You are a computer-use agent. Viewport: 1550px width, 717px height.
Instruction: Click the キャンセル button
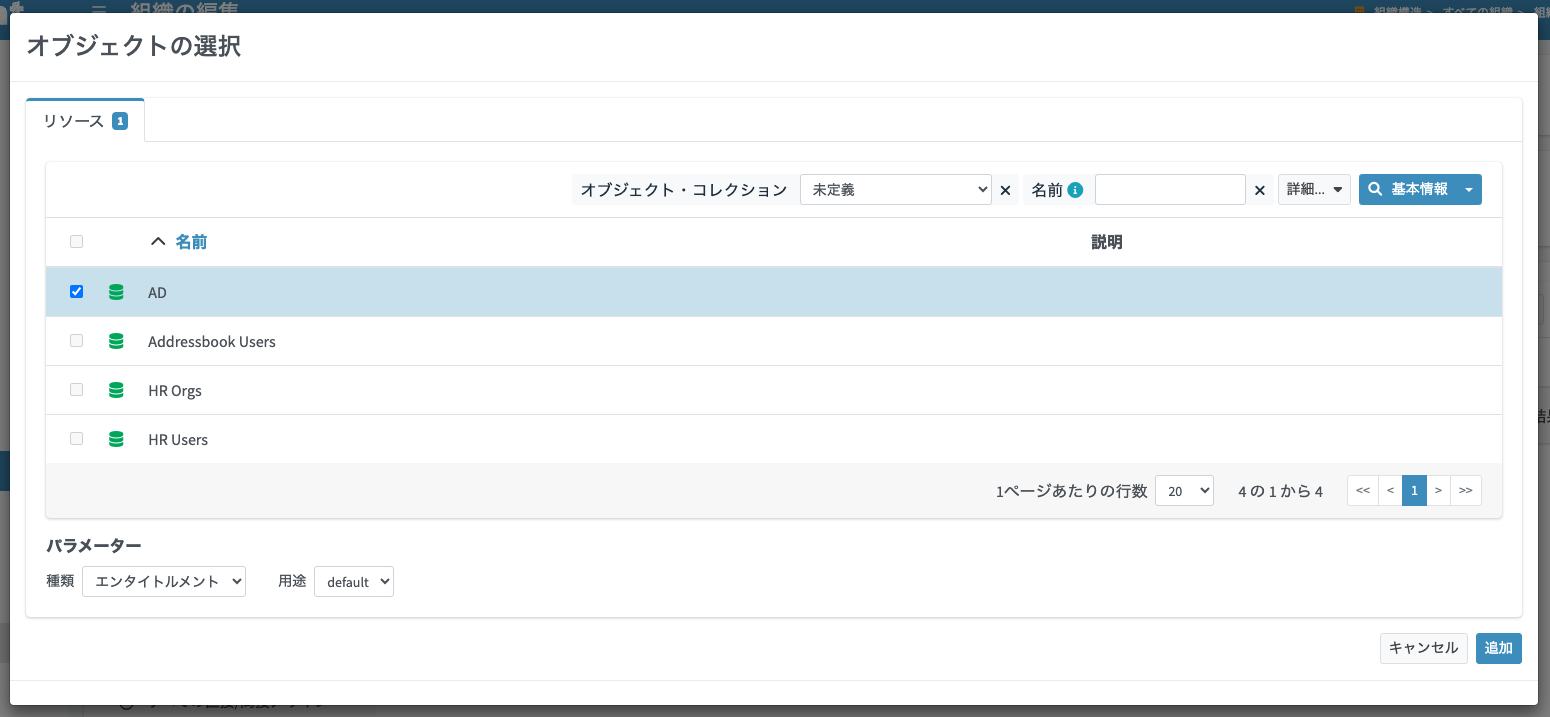(1424, 648)
